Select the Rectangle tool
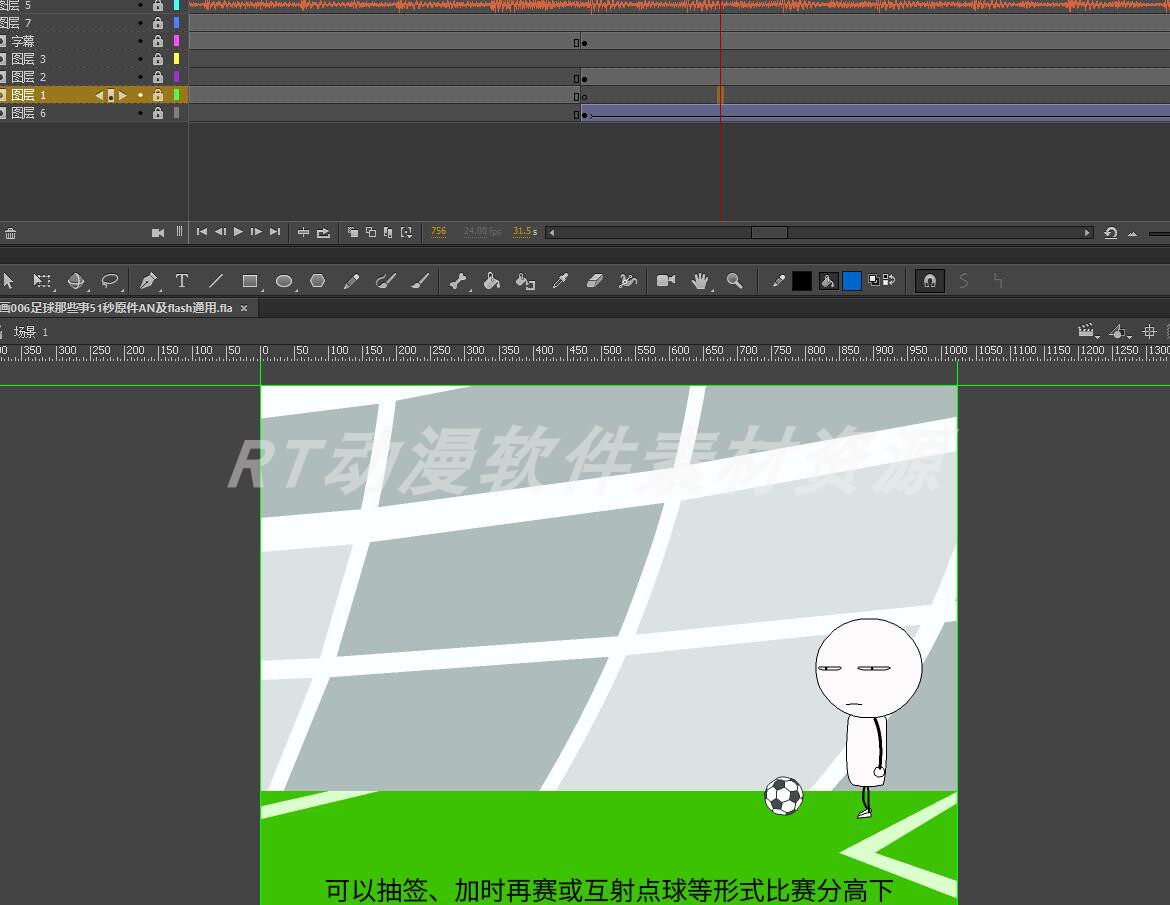The width and height of the screenshot is (1170, 905). [x=250, y=281]
